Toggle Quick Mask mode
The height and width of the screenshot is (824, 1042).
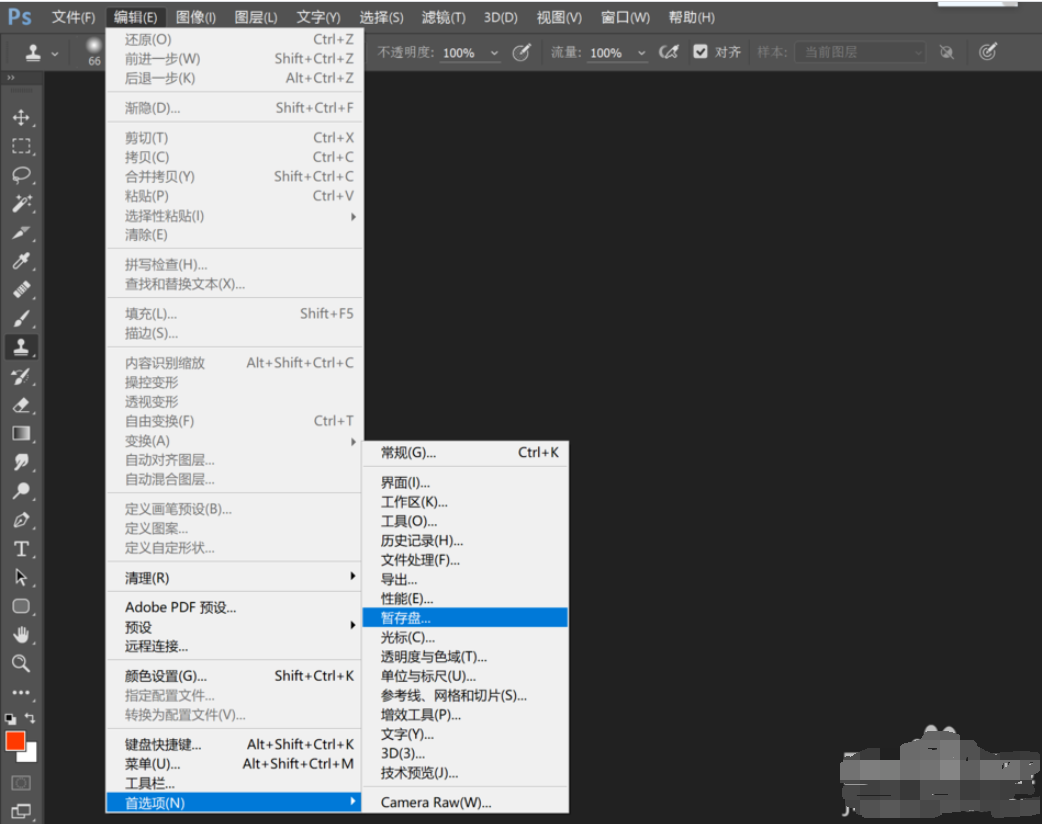21,782
